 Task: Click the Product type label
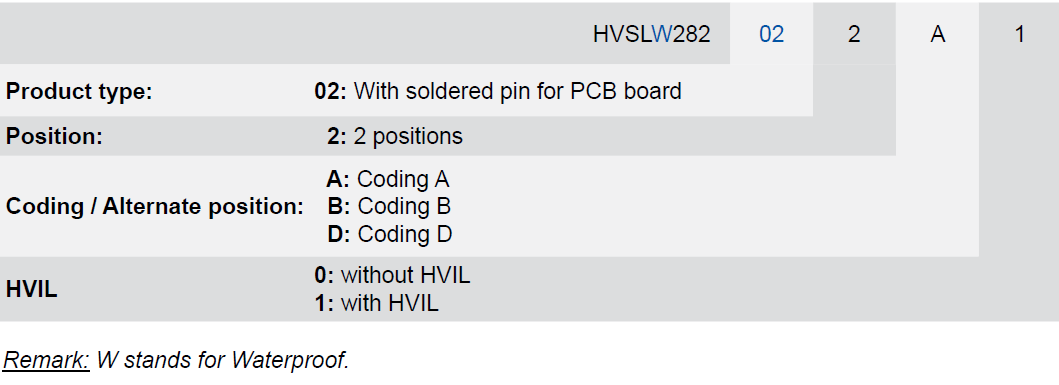[x=79, y=91]
